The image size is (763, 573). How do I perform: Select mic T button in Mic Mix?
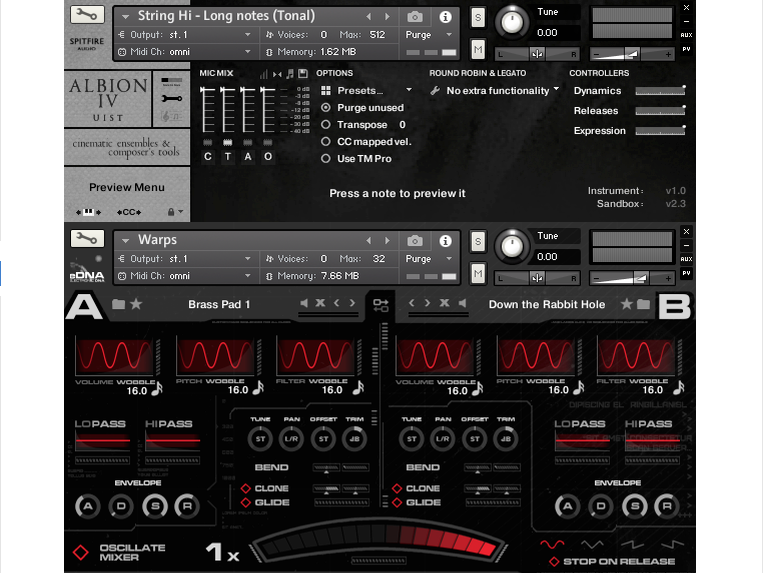tap(228, 157)
